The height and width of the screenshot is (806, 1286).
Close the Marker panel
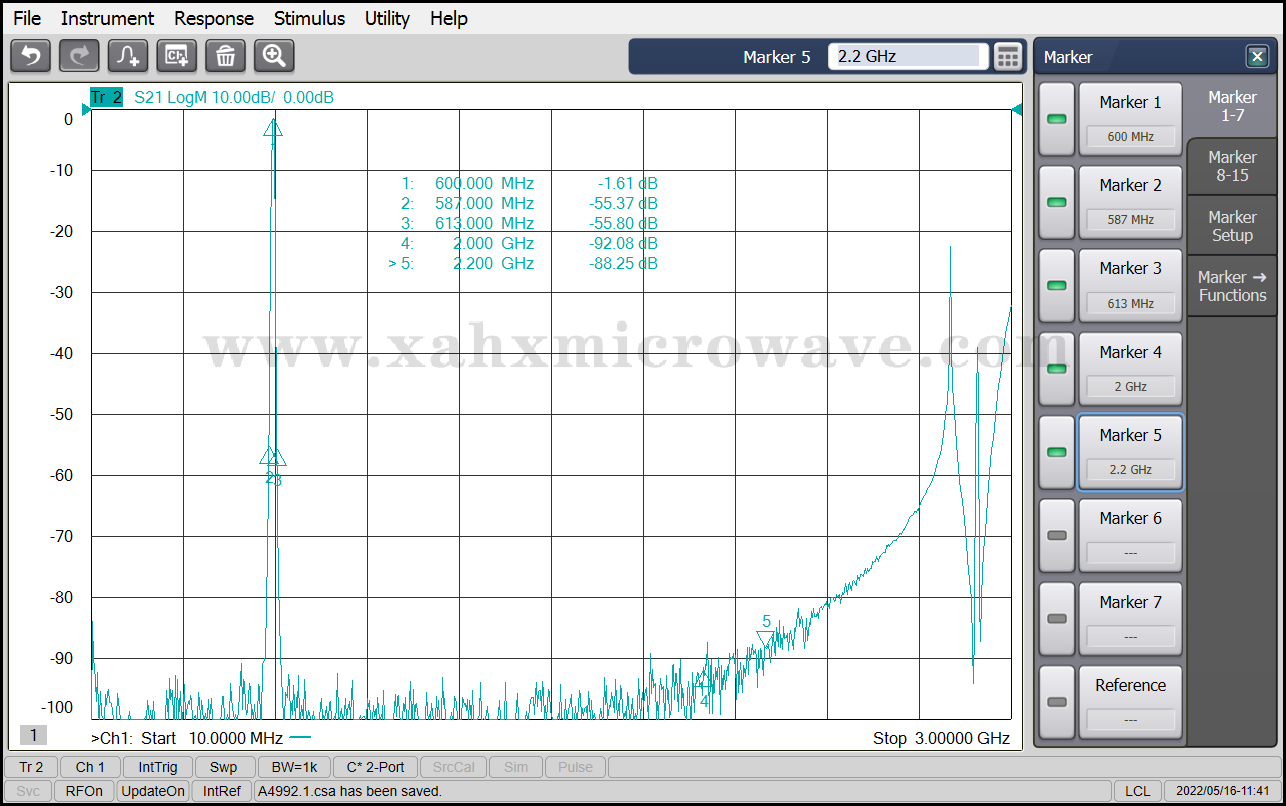(x=1256, y=57)
